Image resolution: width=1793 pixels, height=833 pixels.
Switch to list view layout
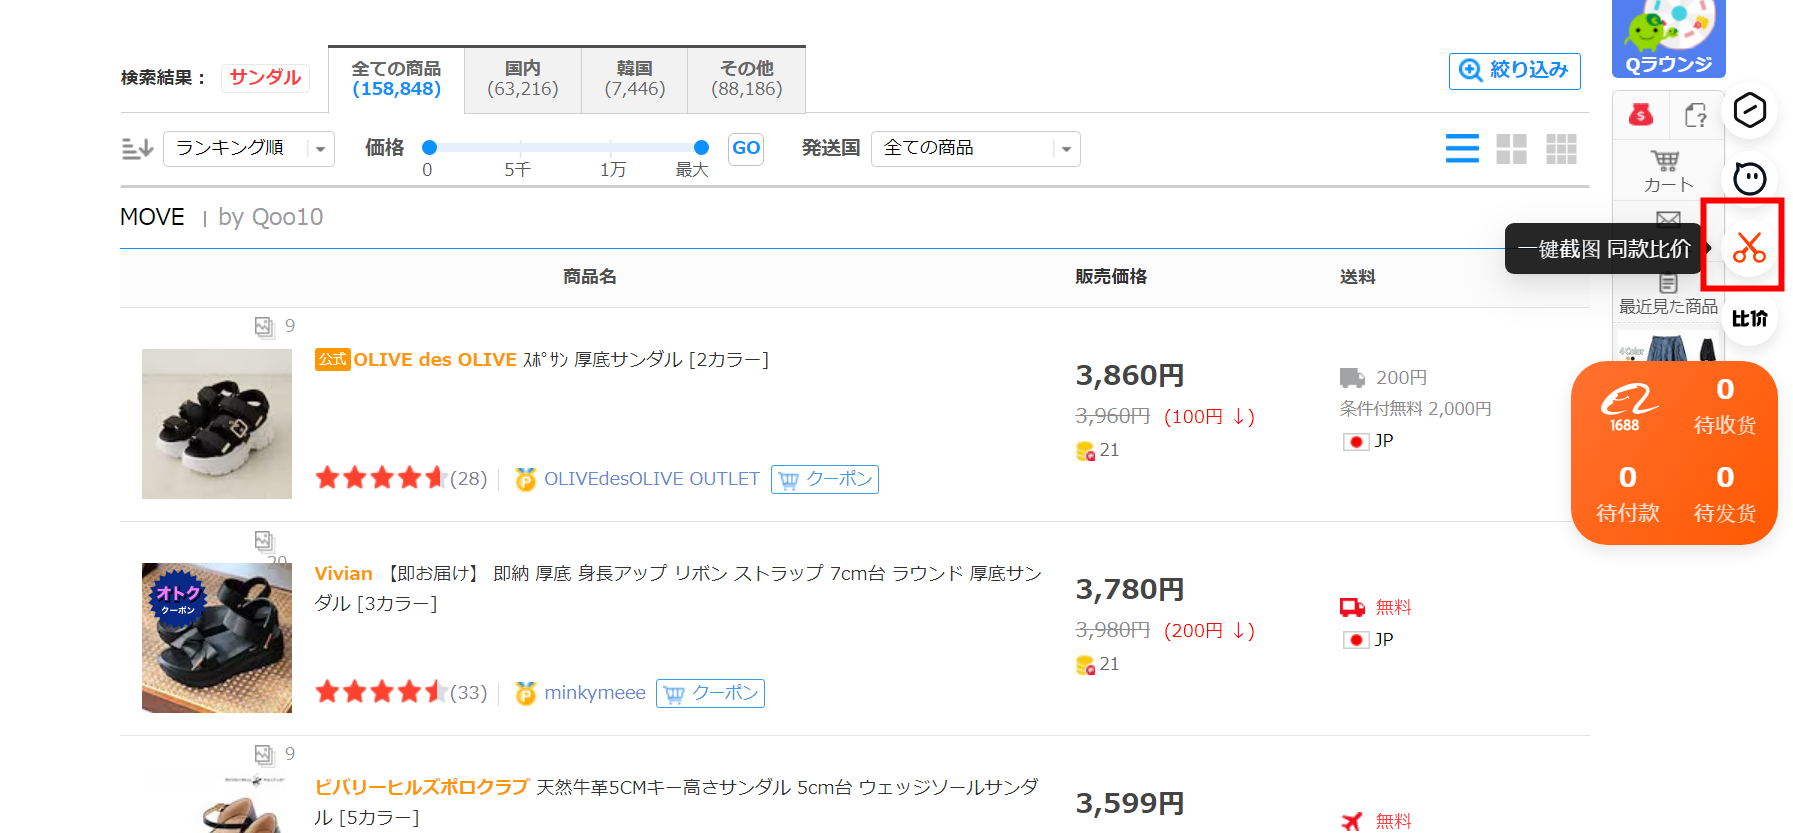1461,149
